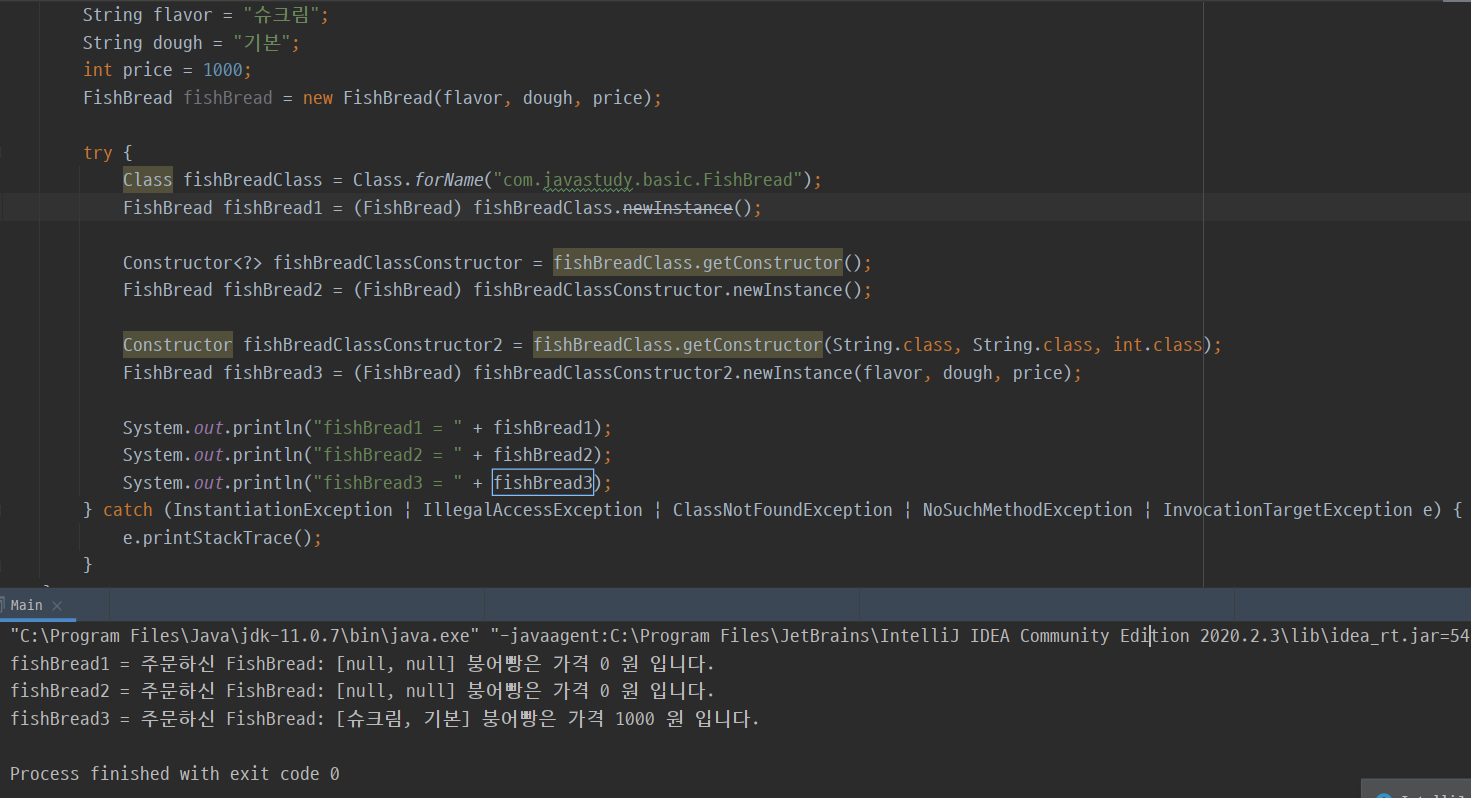Screen dimensions: 1471x798
Task: Click the blue IntelliJ notification icon
Action: (x=1384, y=796)
